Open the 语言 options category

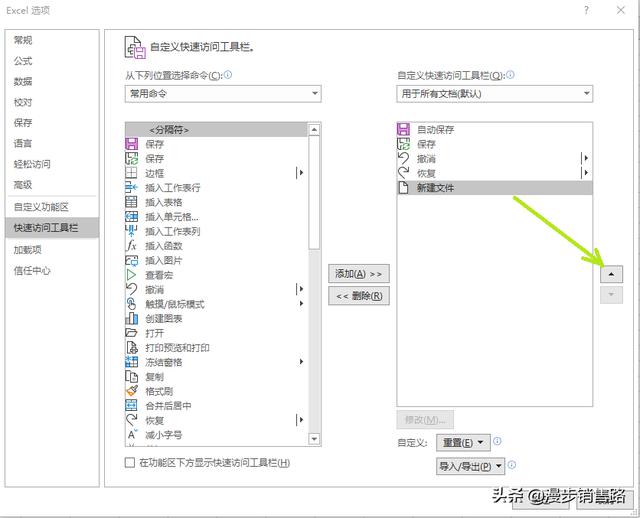(52, 143)
